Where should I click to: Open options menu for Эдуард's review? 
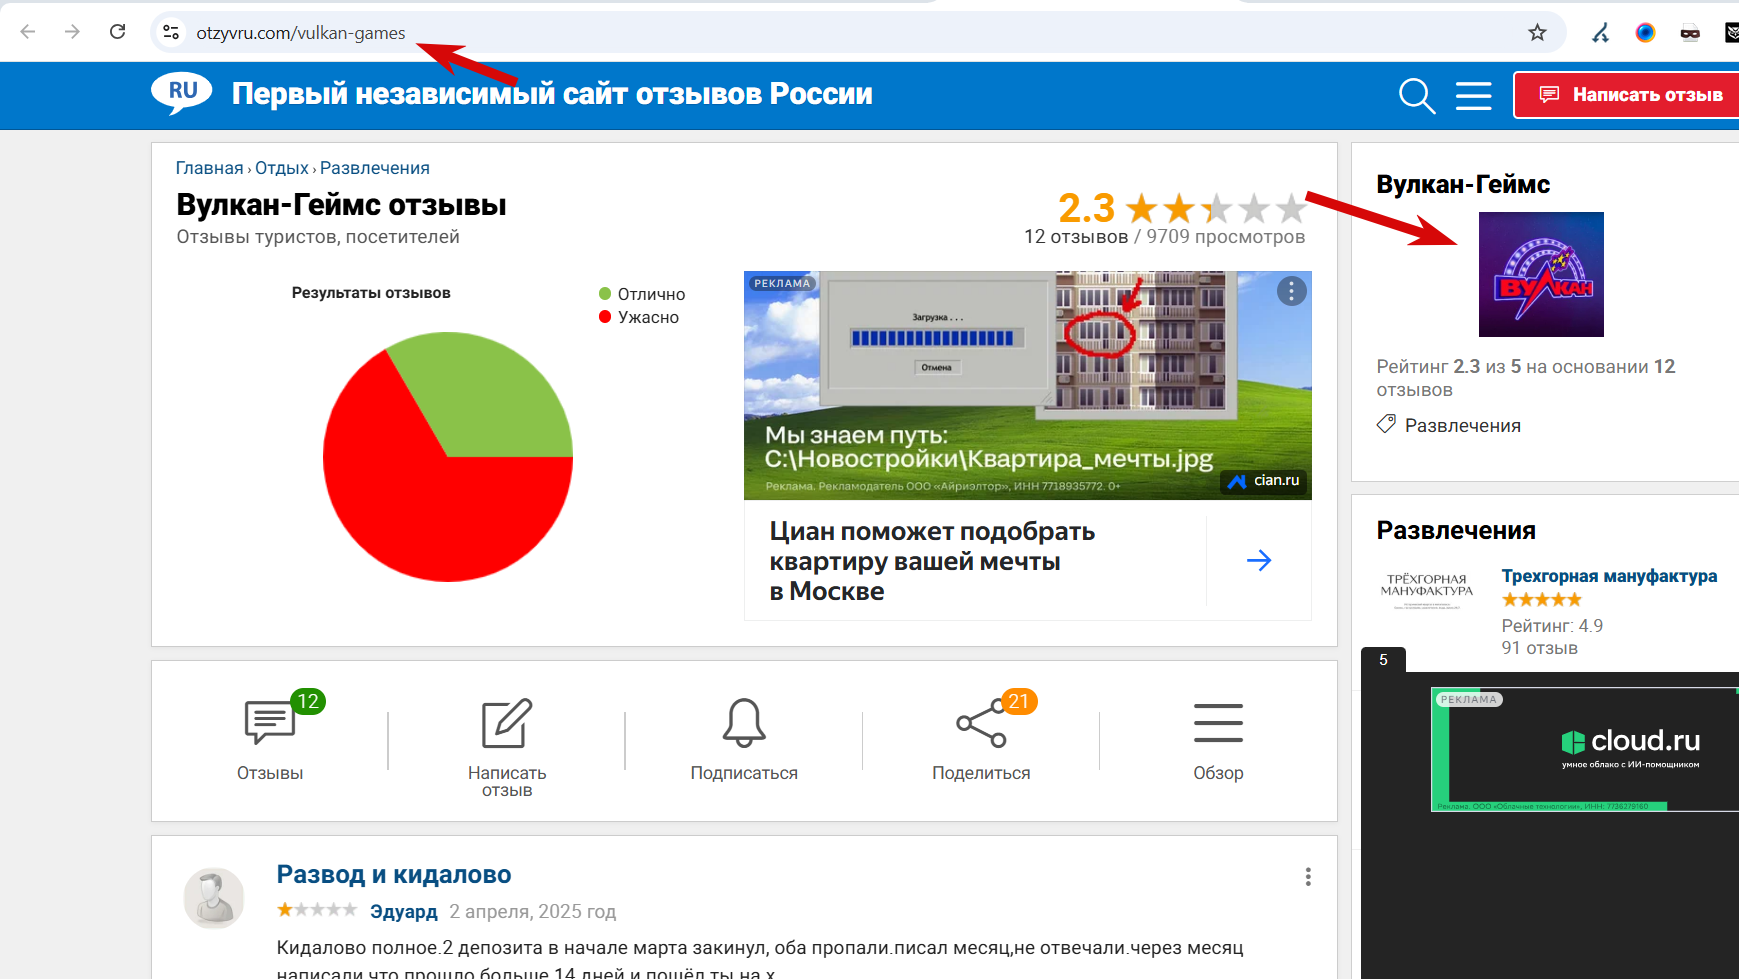click(x=1307, y=877)
